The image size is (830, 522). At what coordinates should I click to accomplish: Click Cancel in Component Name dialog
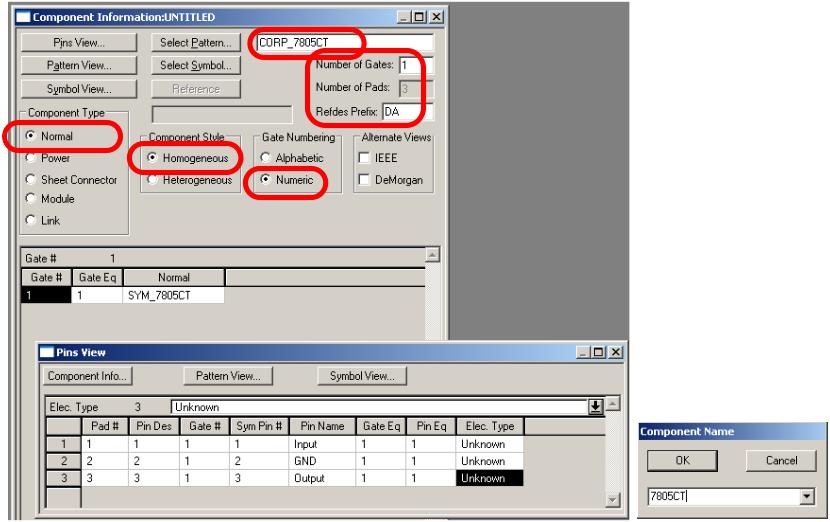pyautogui.click(x=781, y=461)
